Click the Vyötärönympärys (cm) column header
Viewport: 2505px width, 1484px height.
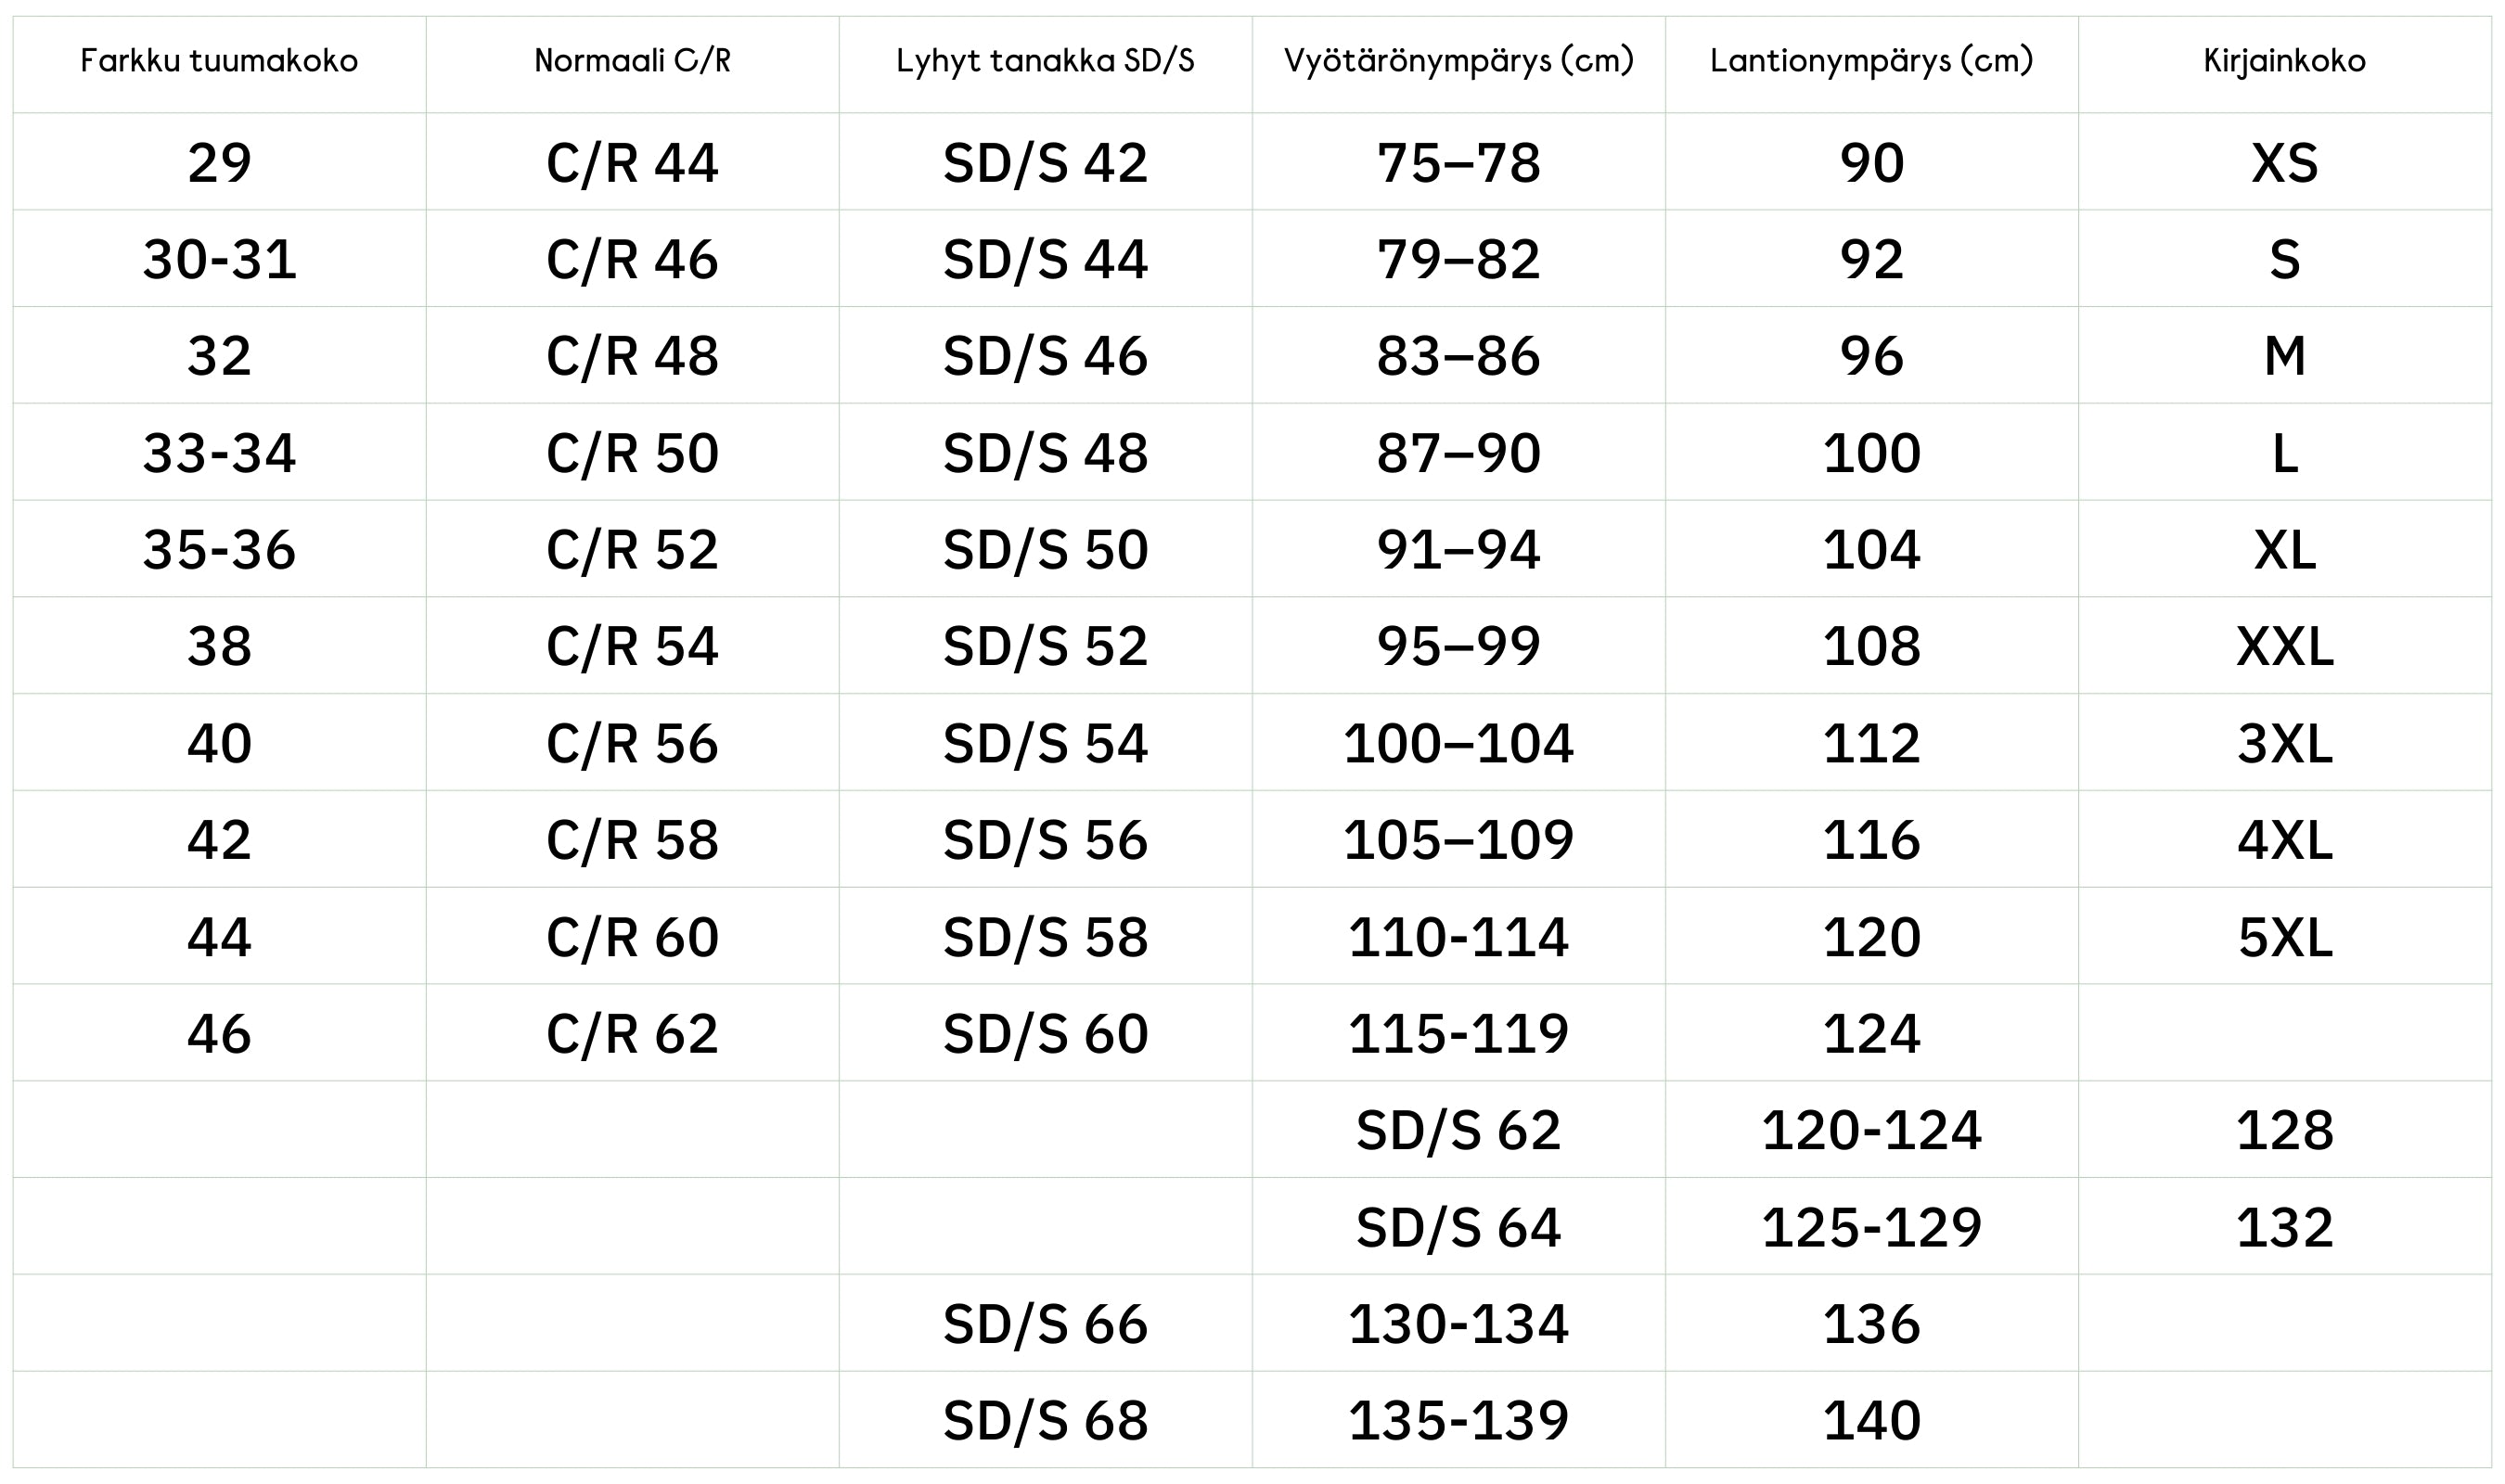[1458, 61]
